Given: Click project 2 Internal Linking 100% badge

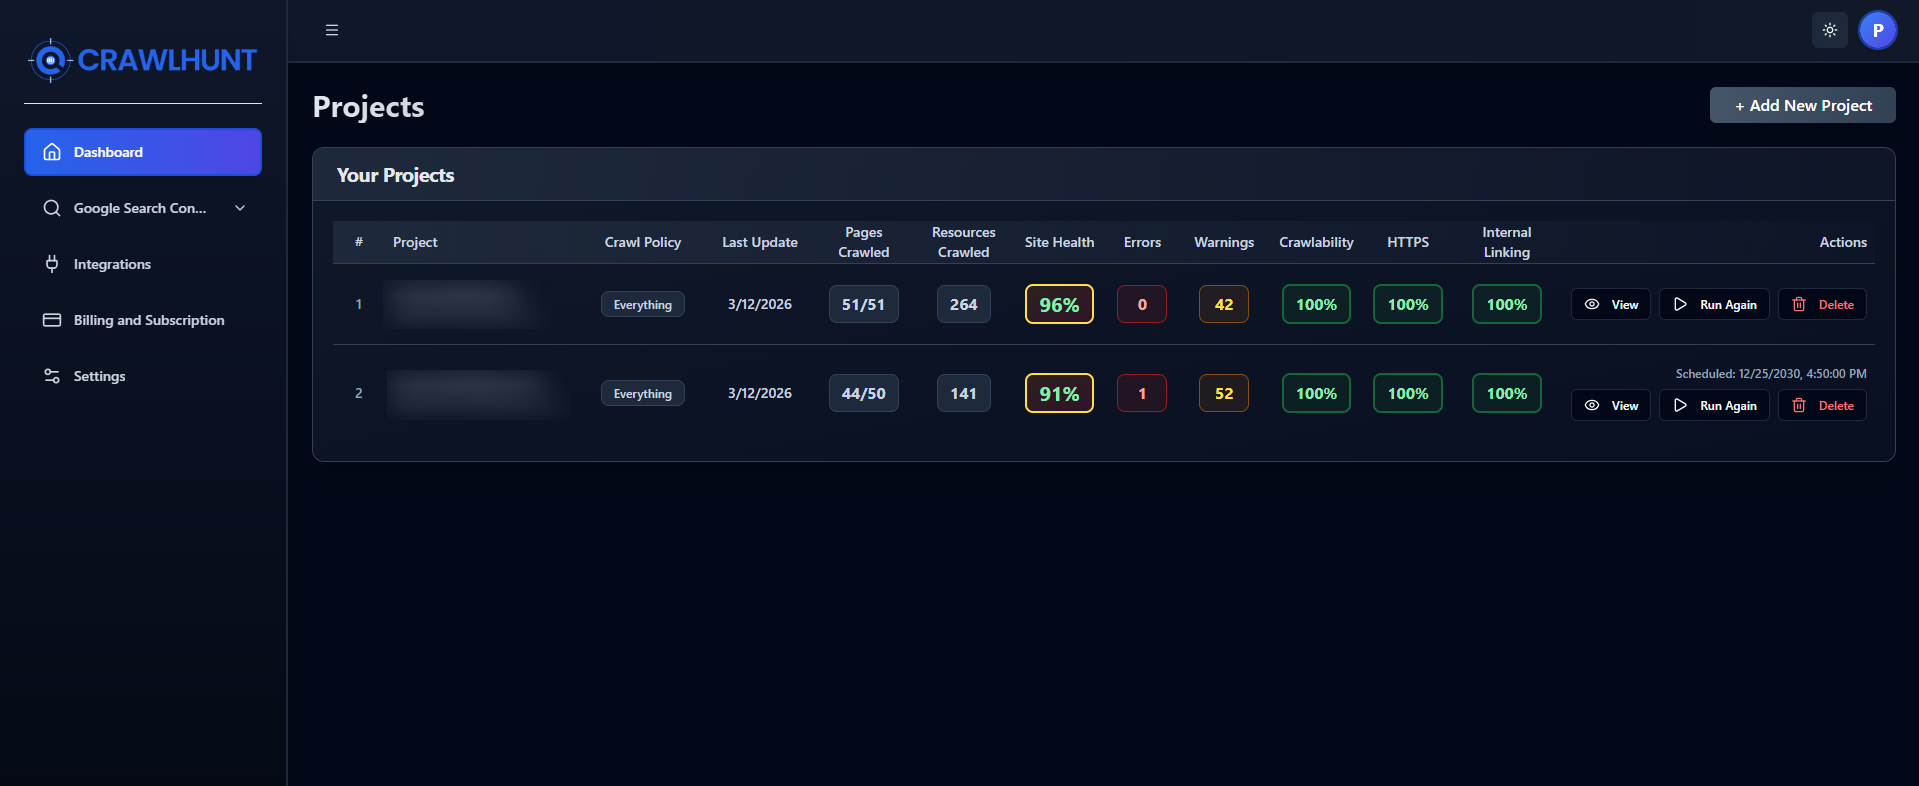Looking at the screenshot, I should [1506, 393].
